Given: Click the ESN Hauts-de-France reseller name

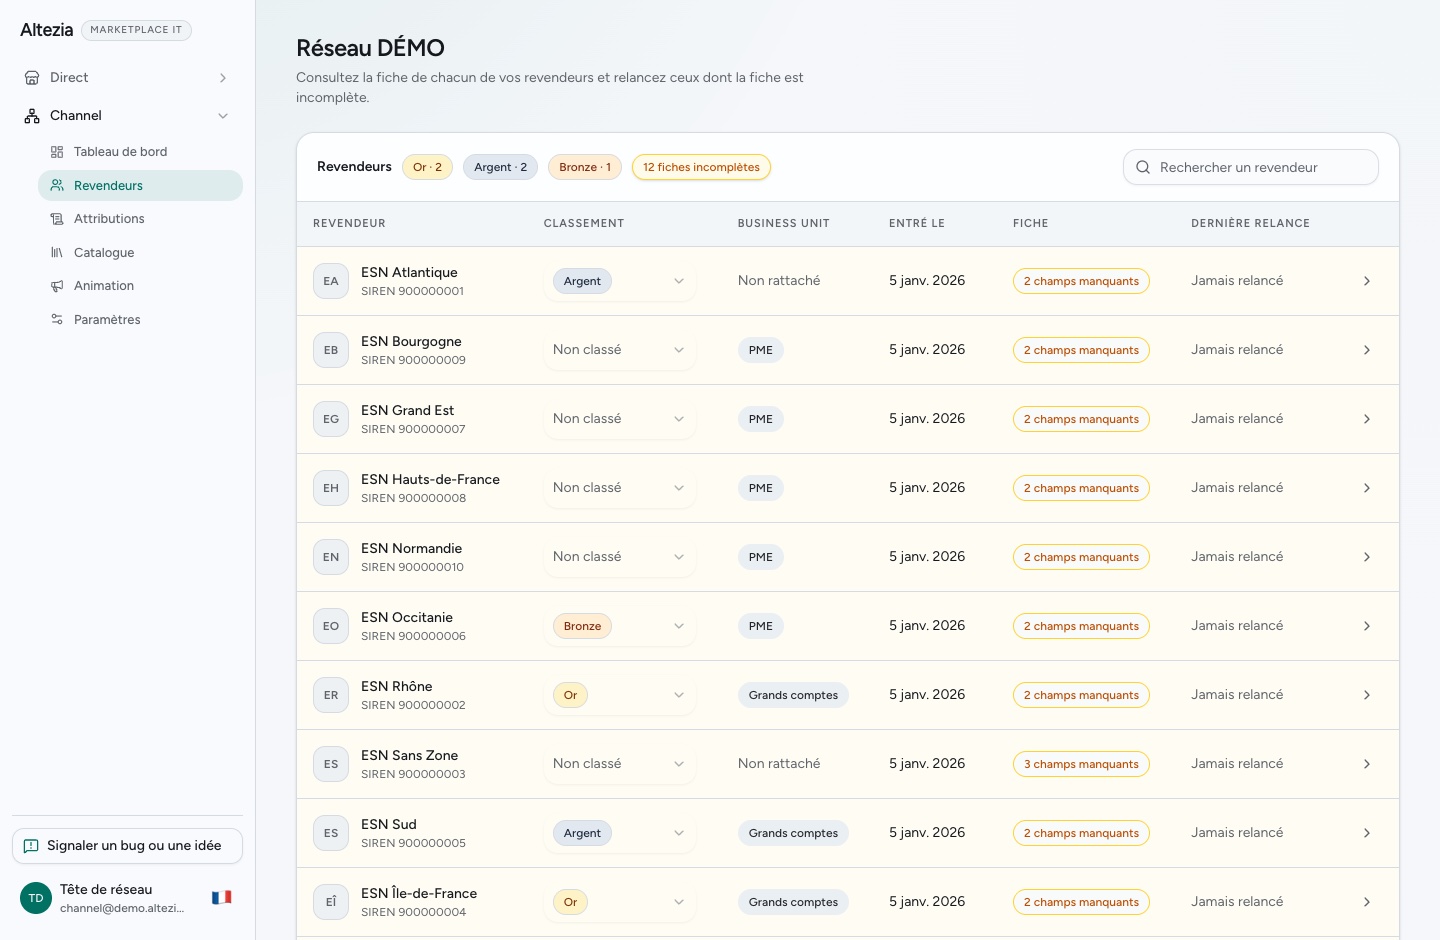Looking at the screenshot, I should pyautogui.click(x=430, y=479).
